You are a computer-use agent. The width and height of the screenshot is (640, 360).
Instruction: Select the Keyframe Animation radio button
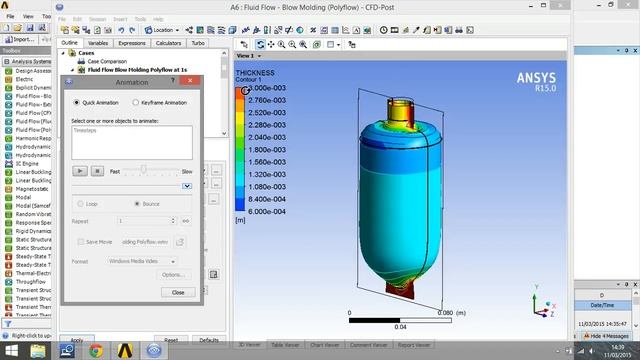click(136, 102)
